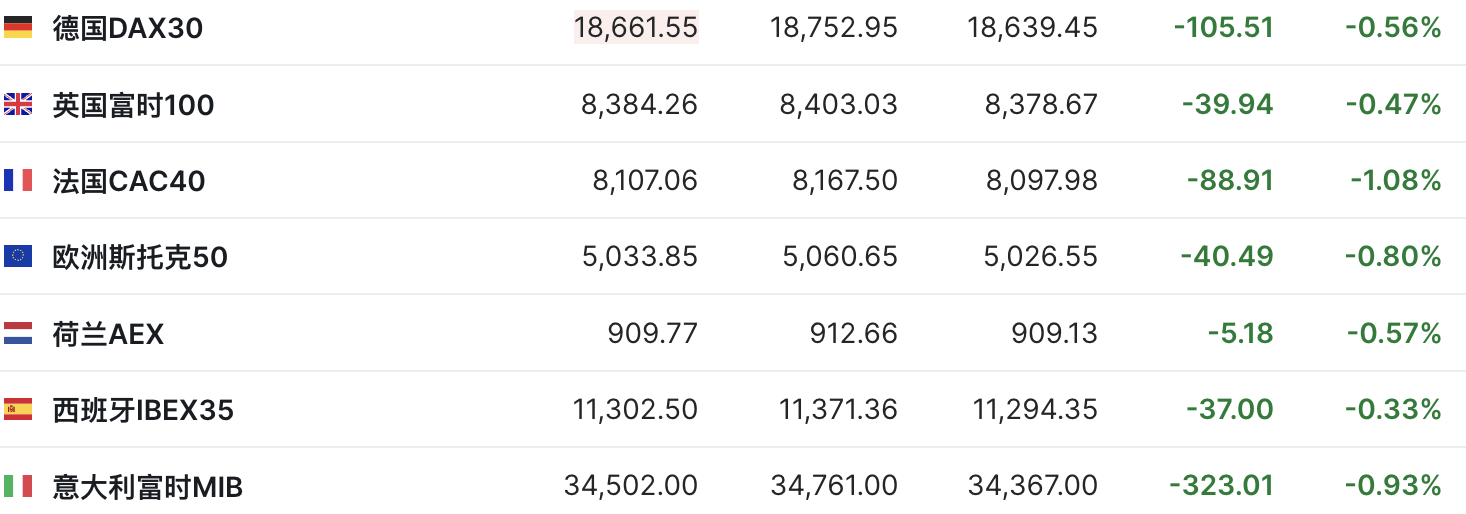This screenshot has height=514, width=1466.
Task: Click the Italian flag icon
Action: pos(18,486)
